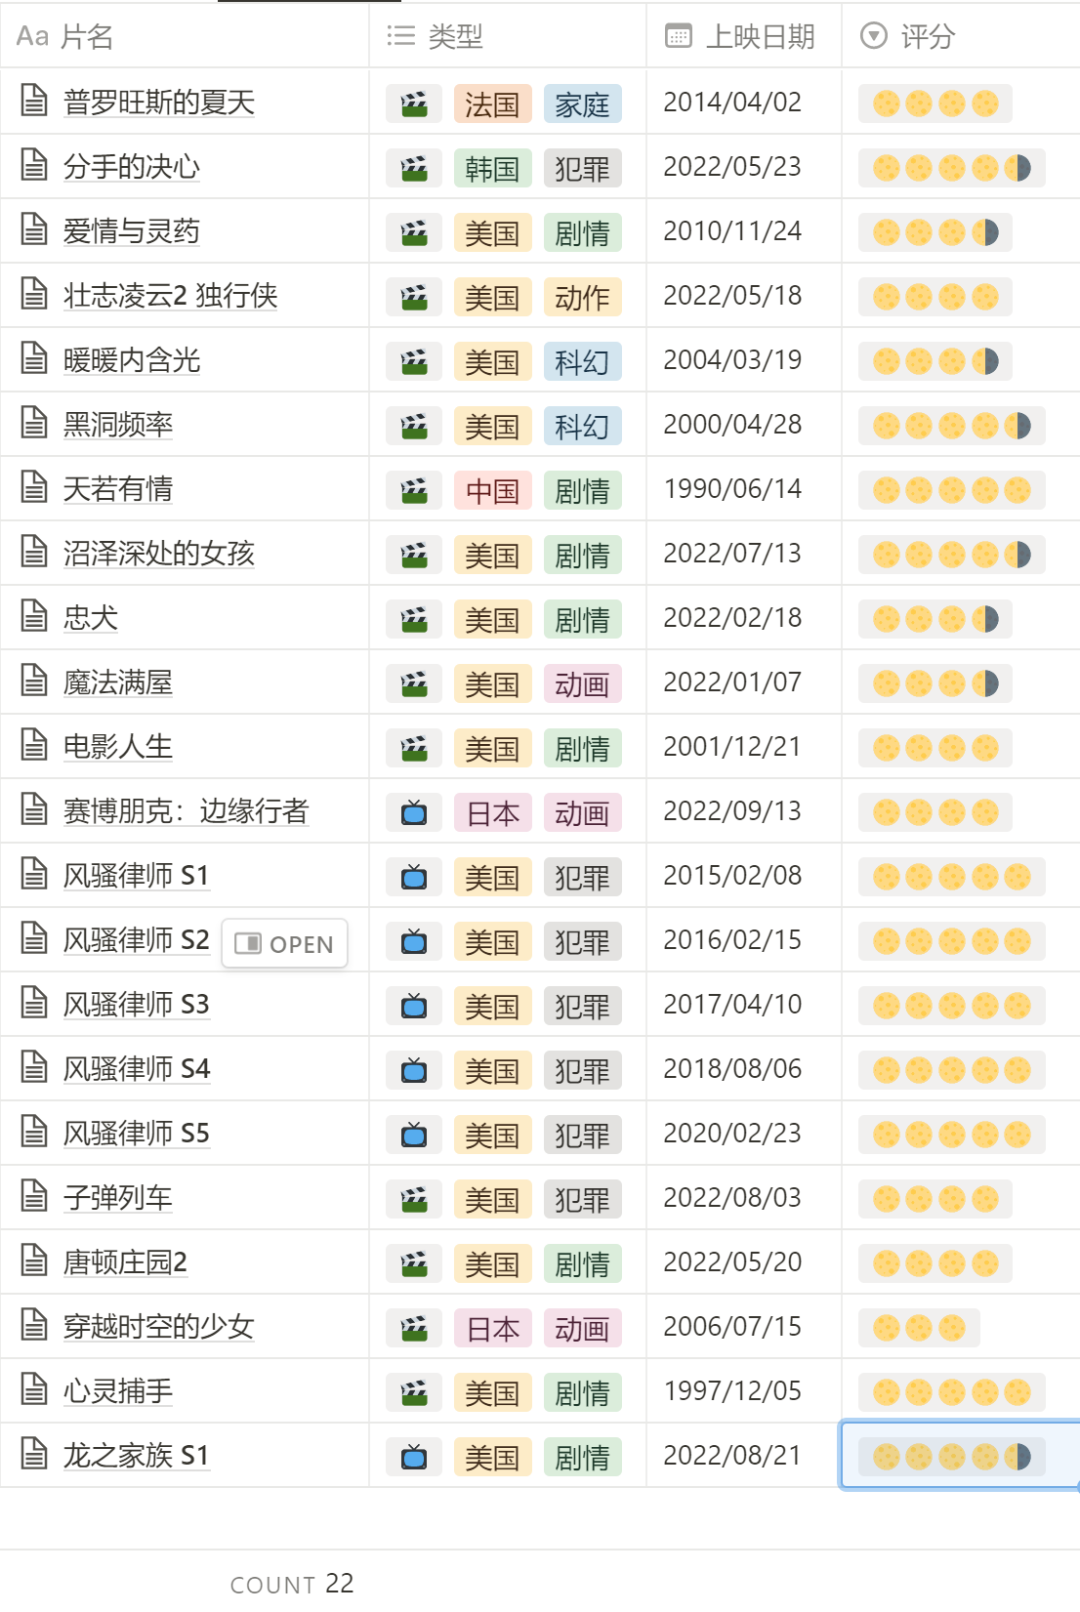Screen dimensions: 1080x1612
Task: Click the 科幻 tag in 黑洞频率 row
Action: [583, 426]
